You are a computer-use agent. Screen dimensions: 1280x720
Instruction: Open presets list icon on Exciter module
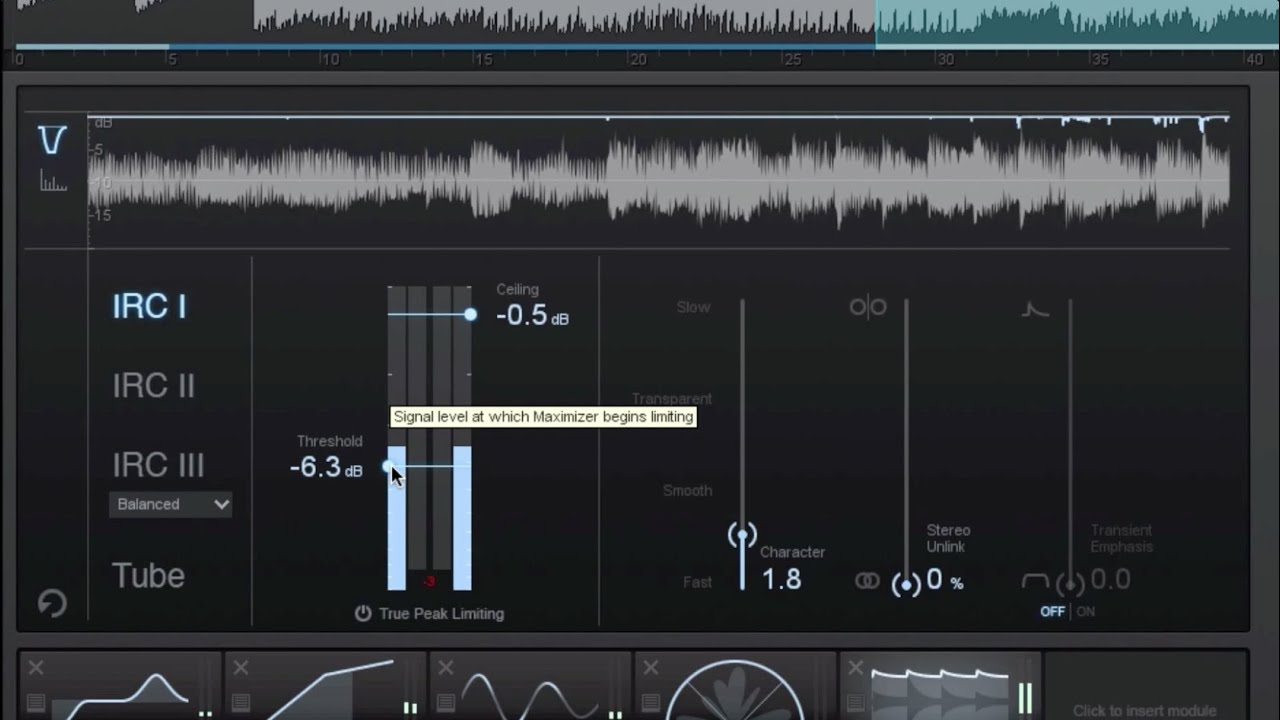(446, 703)
